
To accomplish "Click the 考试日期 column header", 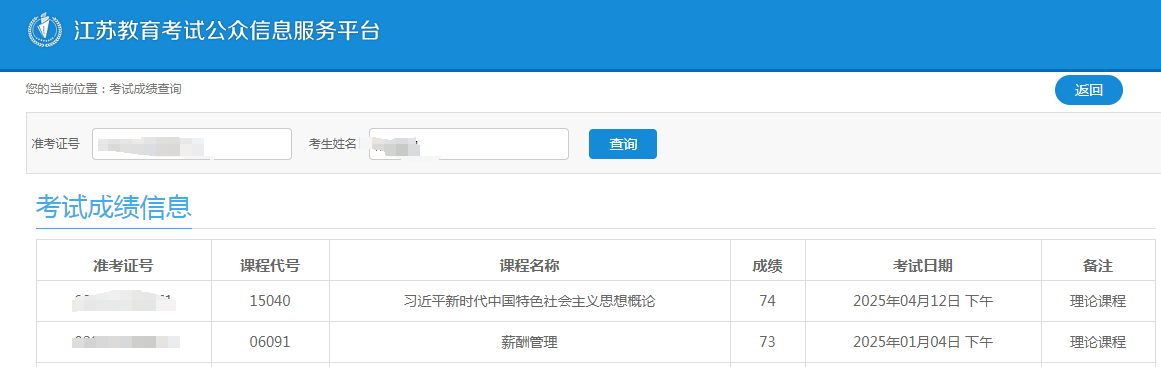I will pyautogui.click(x=923, y=266).
